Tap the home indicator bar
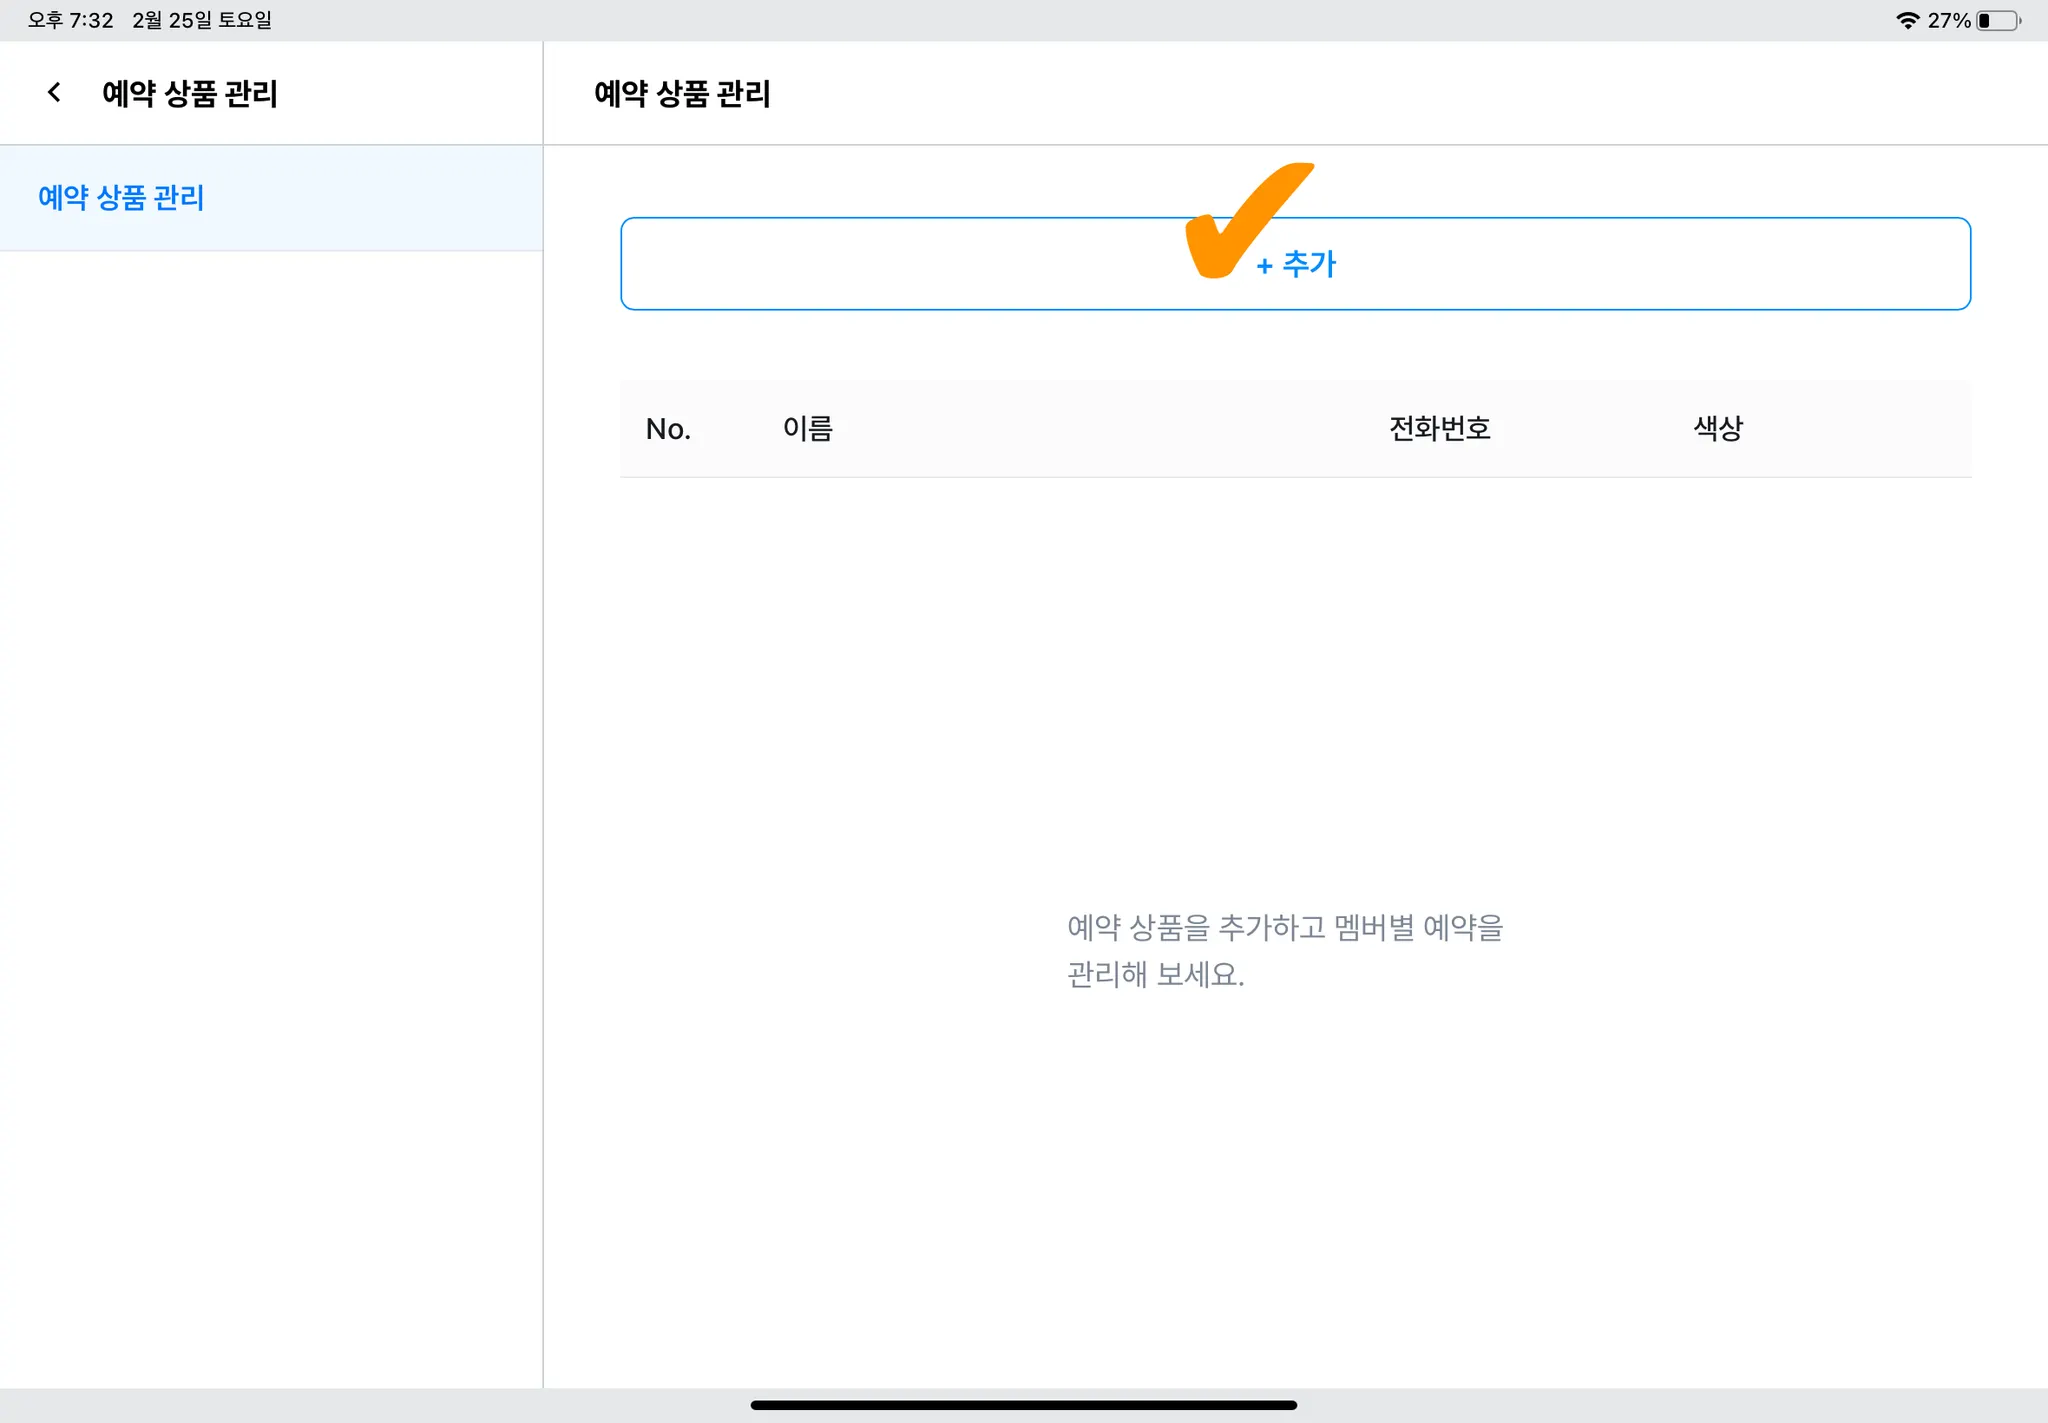 pyautogui.click(x=1023, y=1405)
